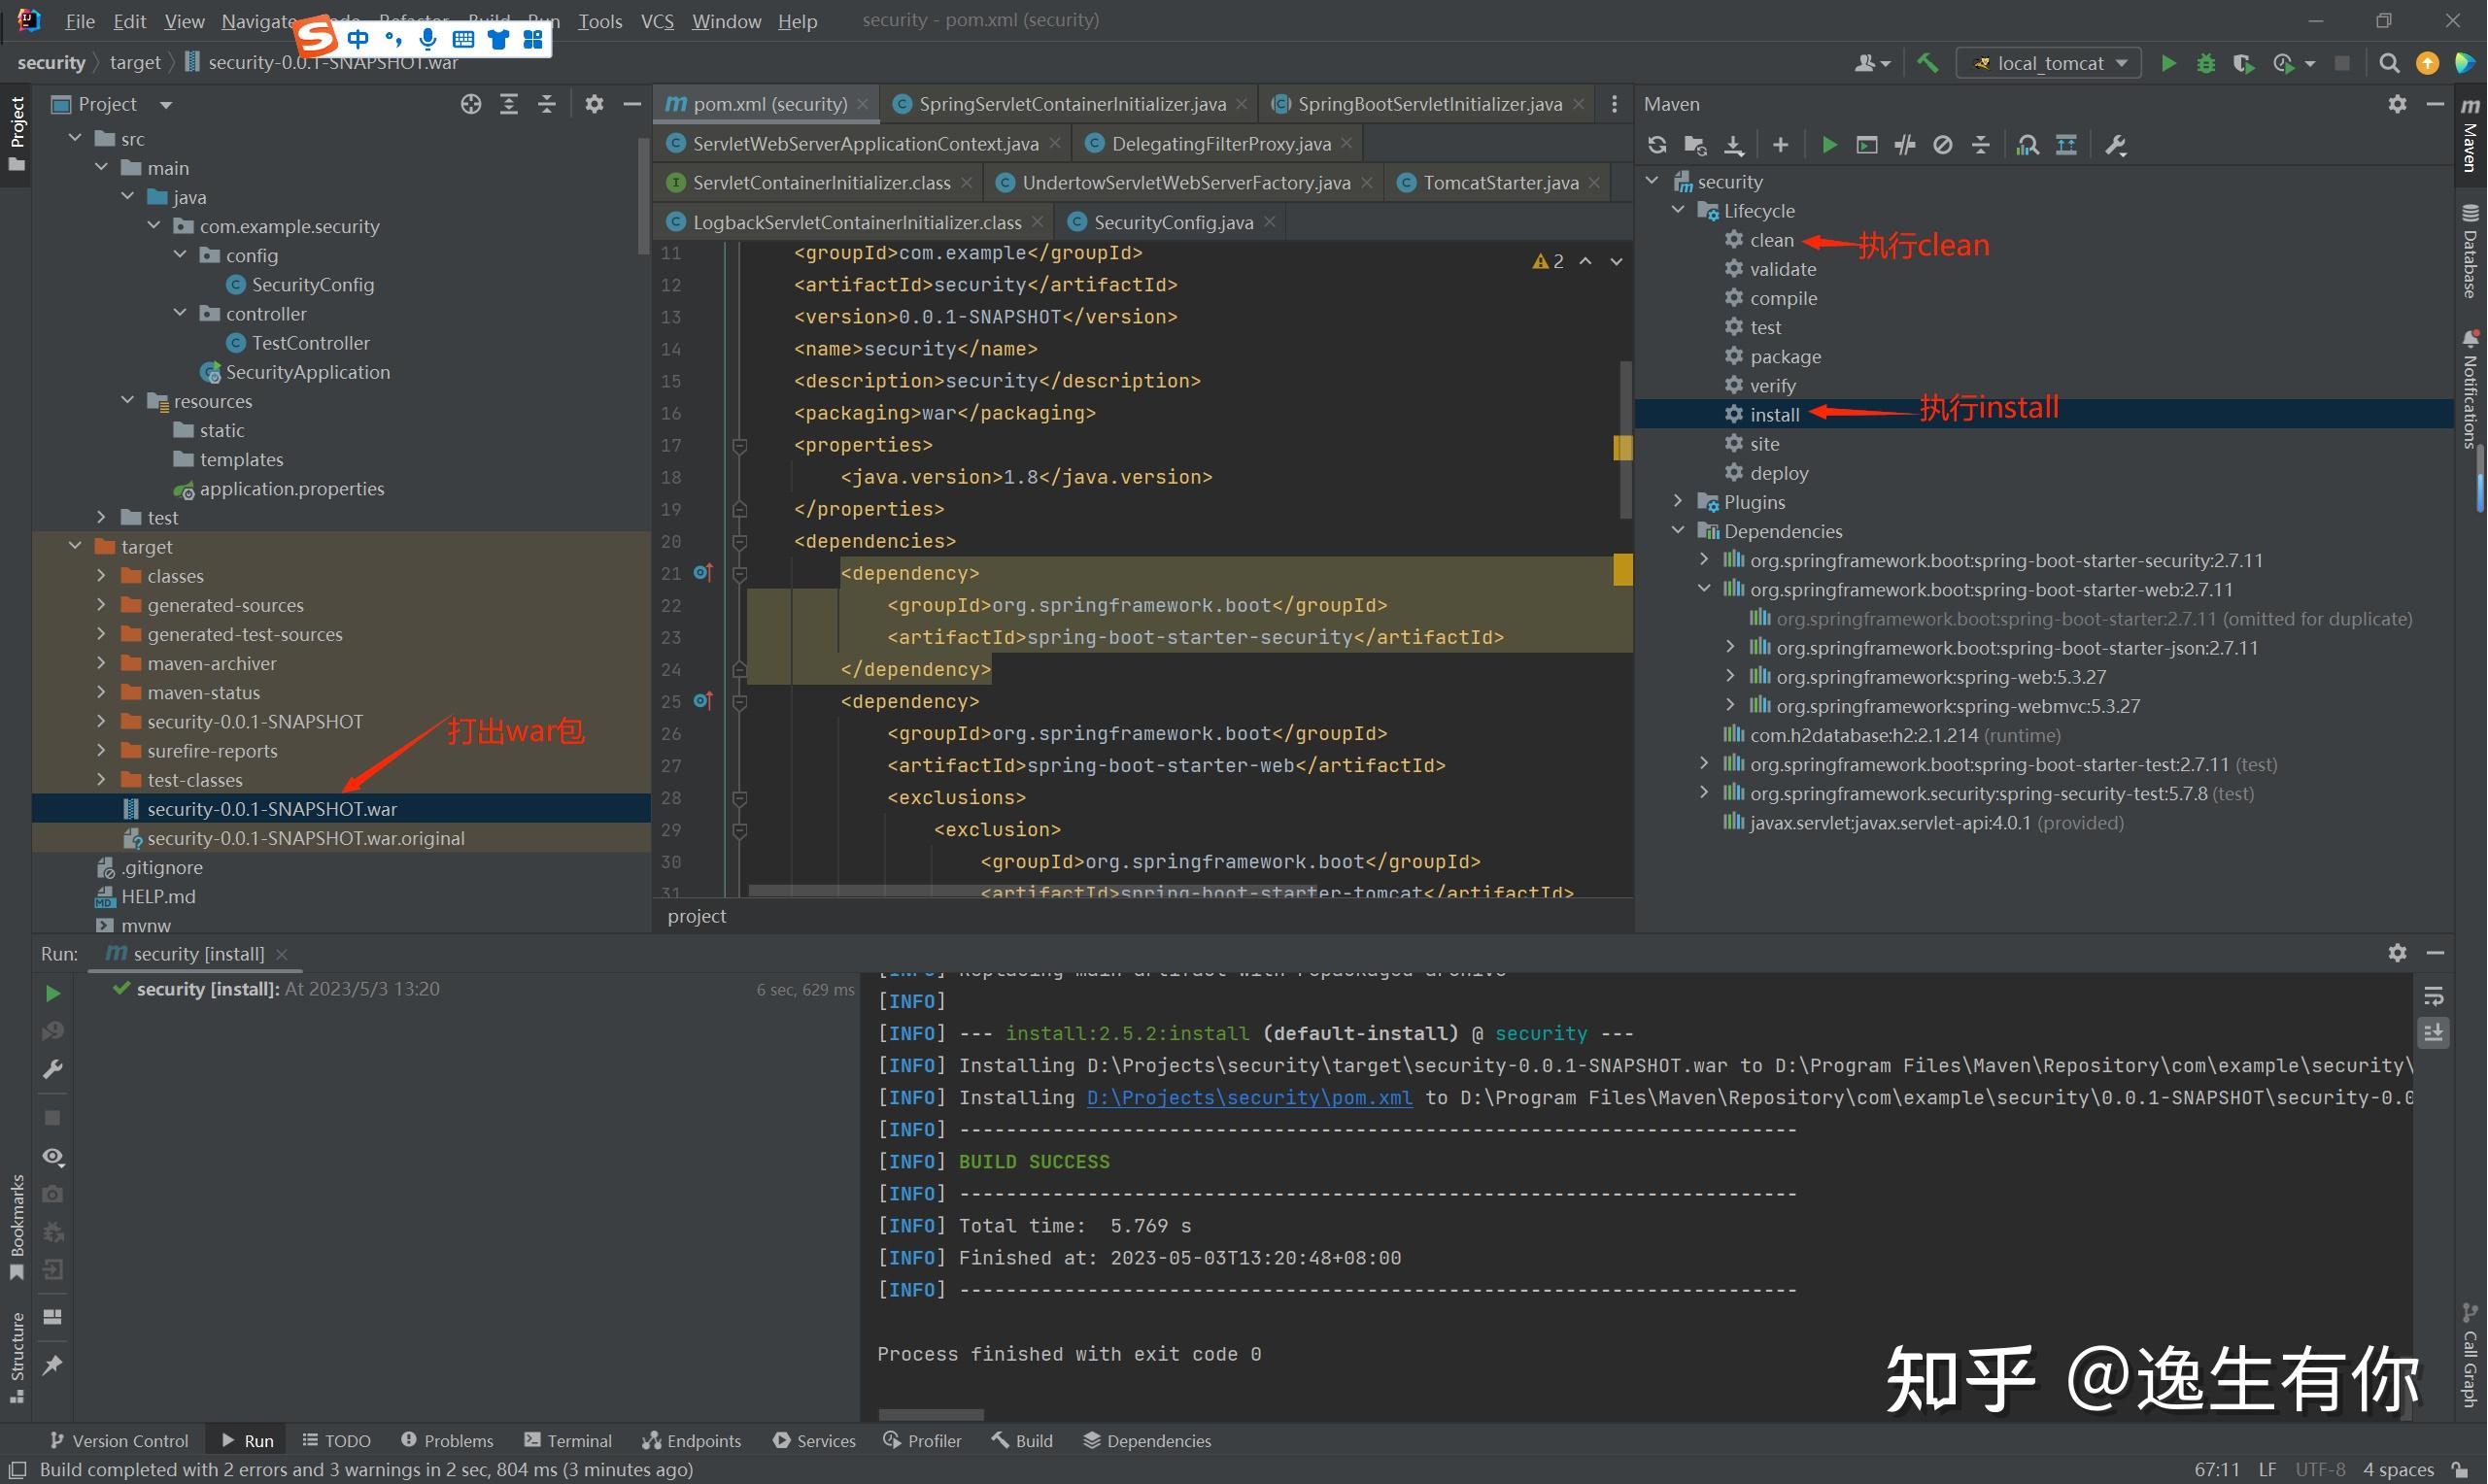Screen dimensions: 2488x1484
Task: Click the Run console horizontal scrollbar
Action: 930,1414
